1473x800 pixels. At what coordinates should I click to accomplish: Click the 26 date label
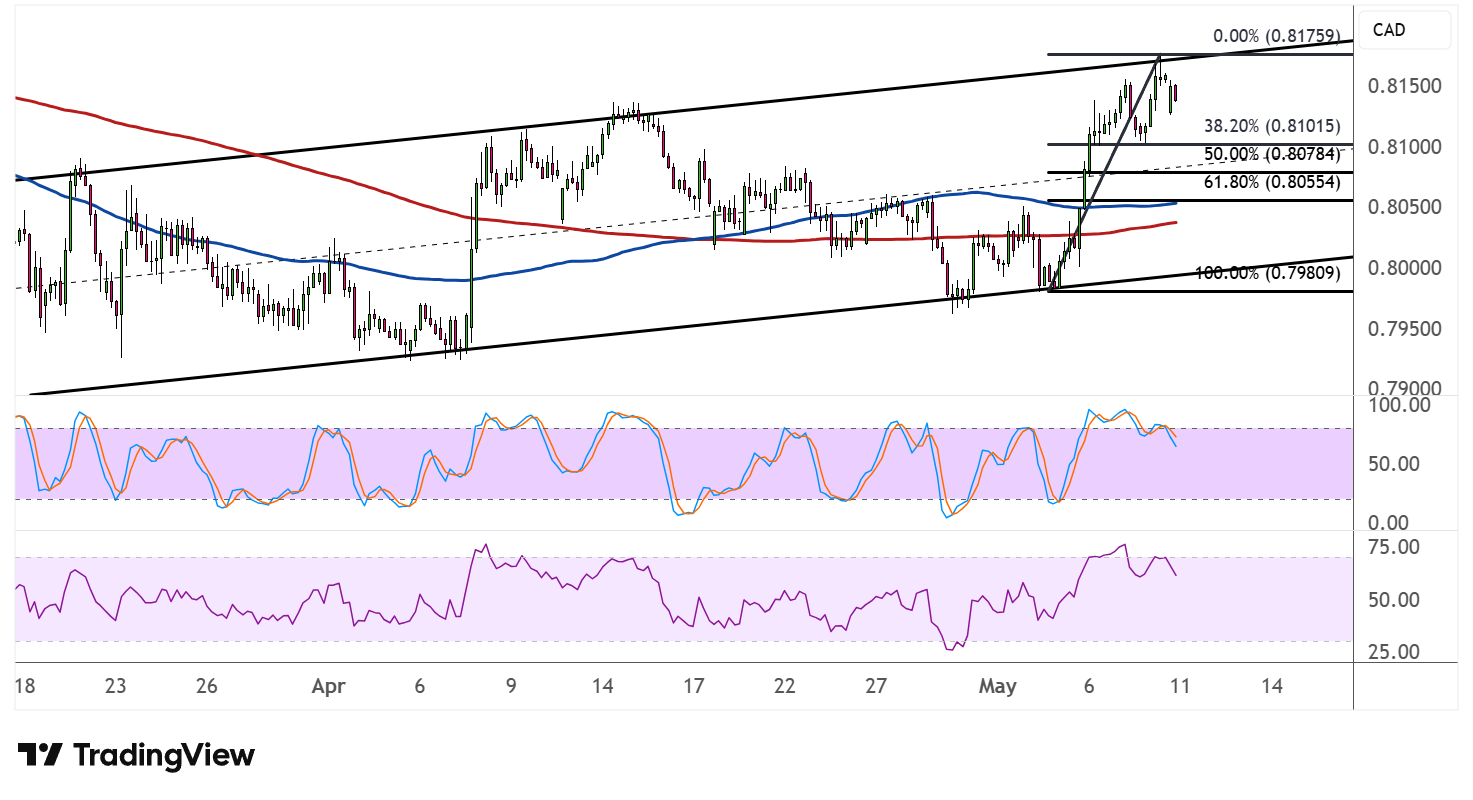207,687
